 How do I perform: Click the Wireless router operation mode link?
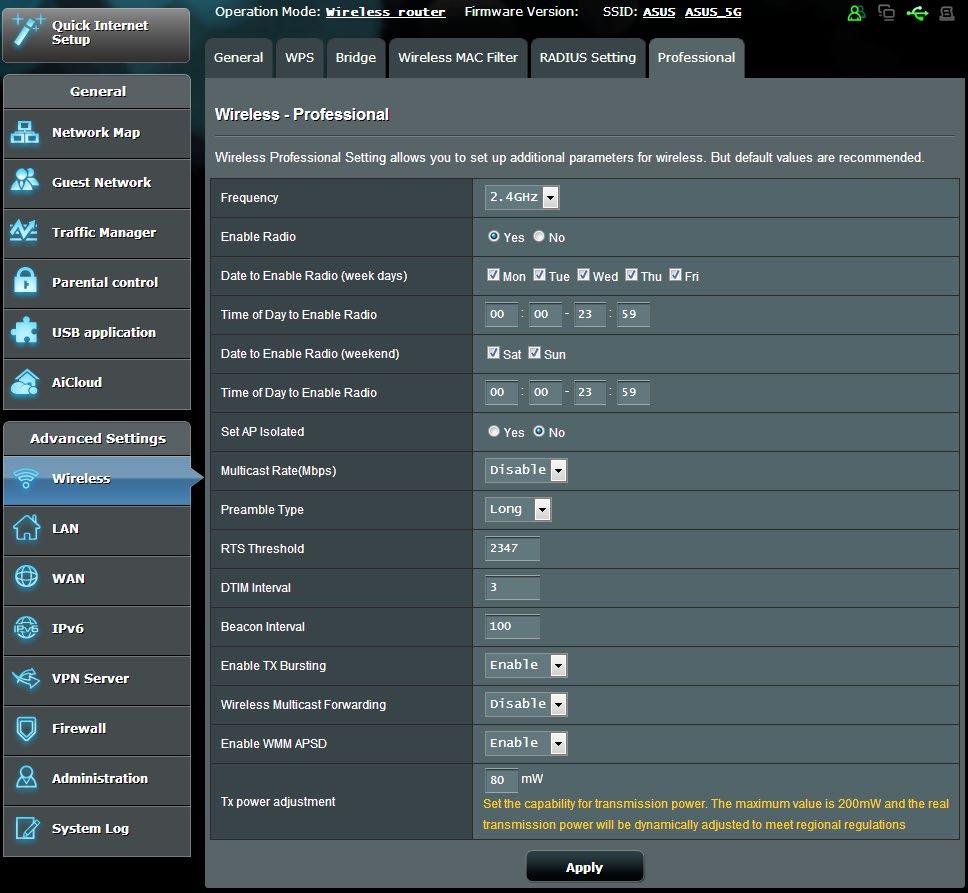pos(385,12)
